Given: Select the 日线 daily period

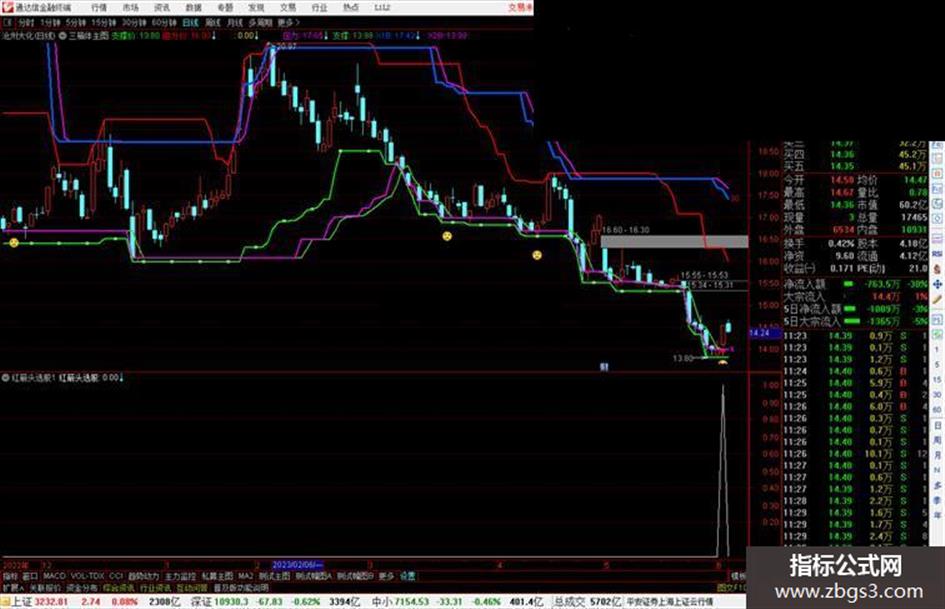Looking at the screenshot, I should pyautogui.click(x=190, y=22).
